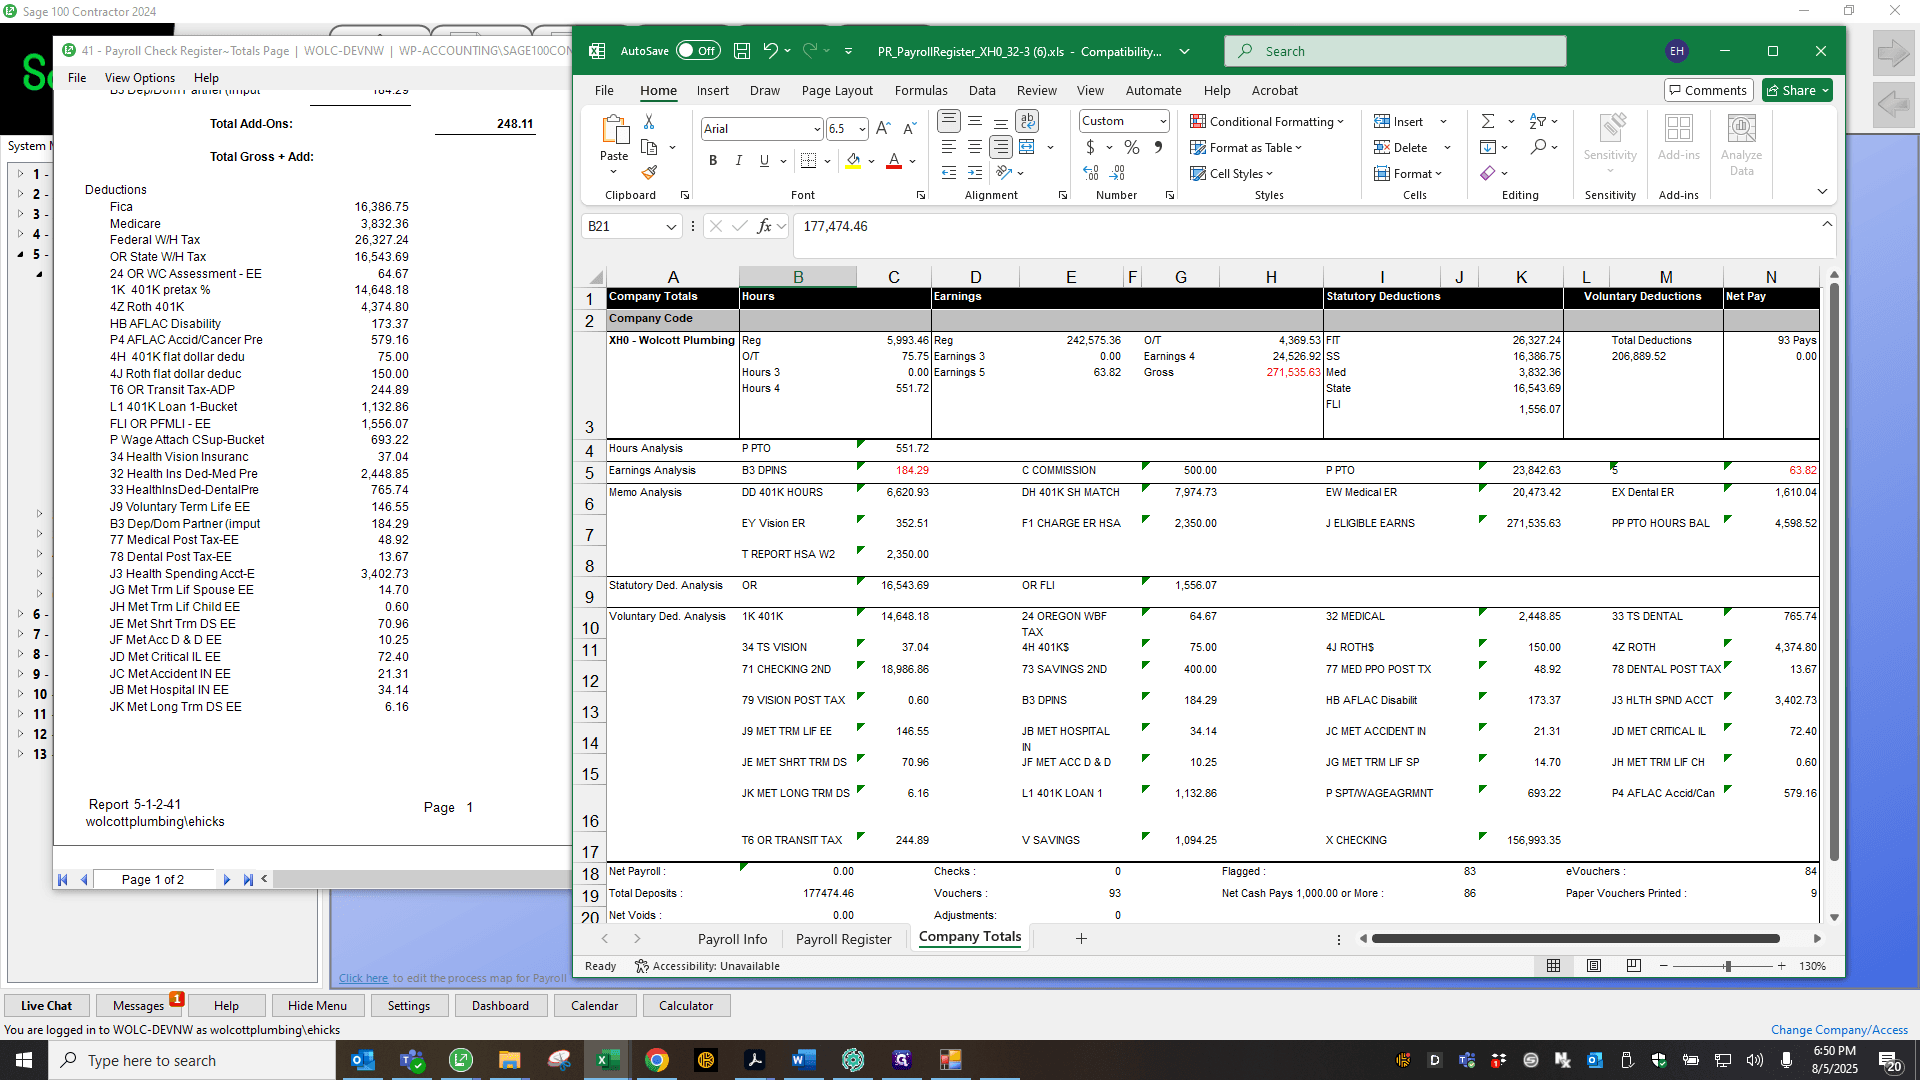
Task: Open the font size 6.5 dropdown
Action: (862, 129)
